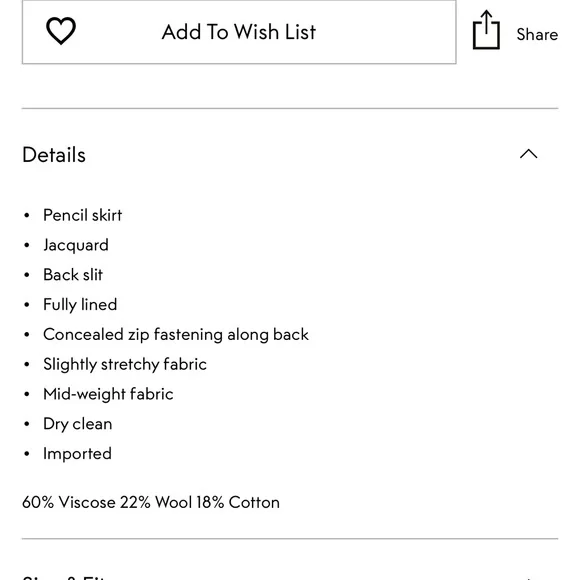Screen dimensions: 580x580
Task: Click the share arrow icon
Action: tap(486, 30)
